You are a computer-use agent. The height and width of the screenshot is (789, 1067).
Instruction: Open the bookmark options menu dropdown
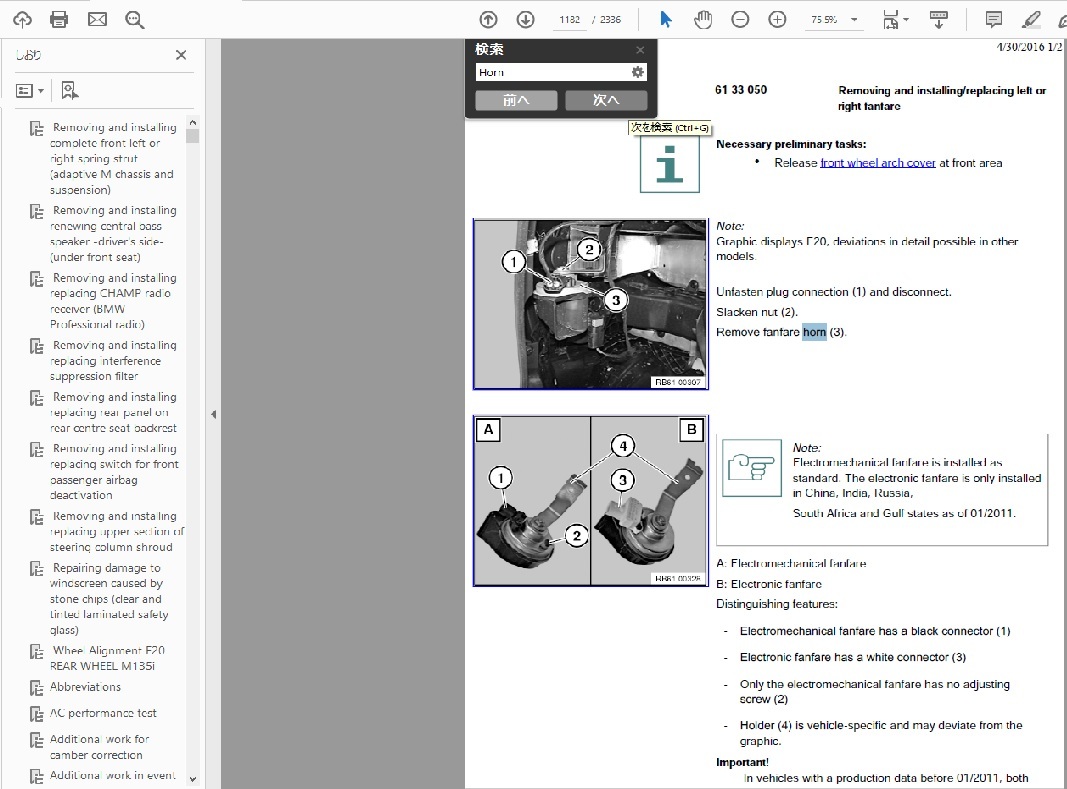pos(30,91)
